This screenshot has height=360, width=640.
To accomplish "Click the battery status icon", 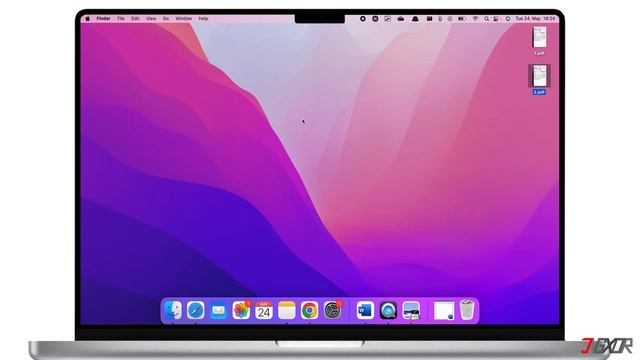I will pos(462,19).
